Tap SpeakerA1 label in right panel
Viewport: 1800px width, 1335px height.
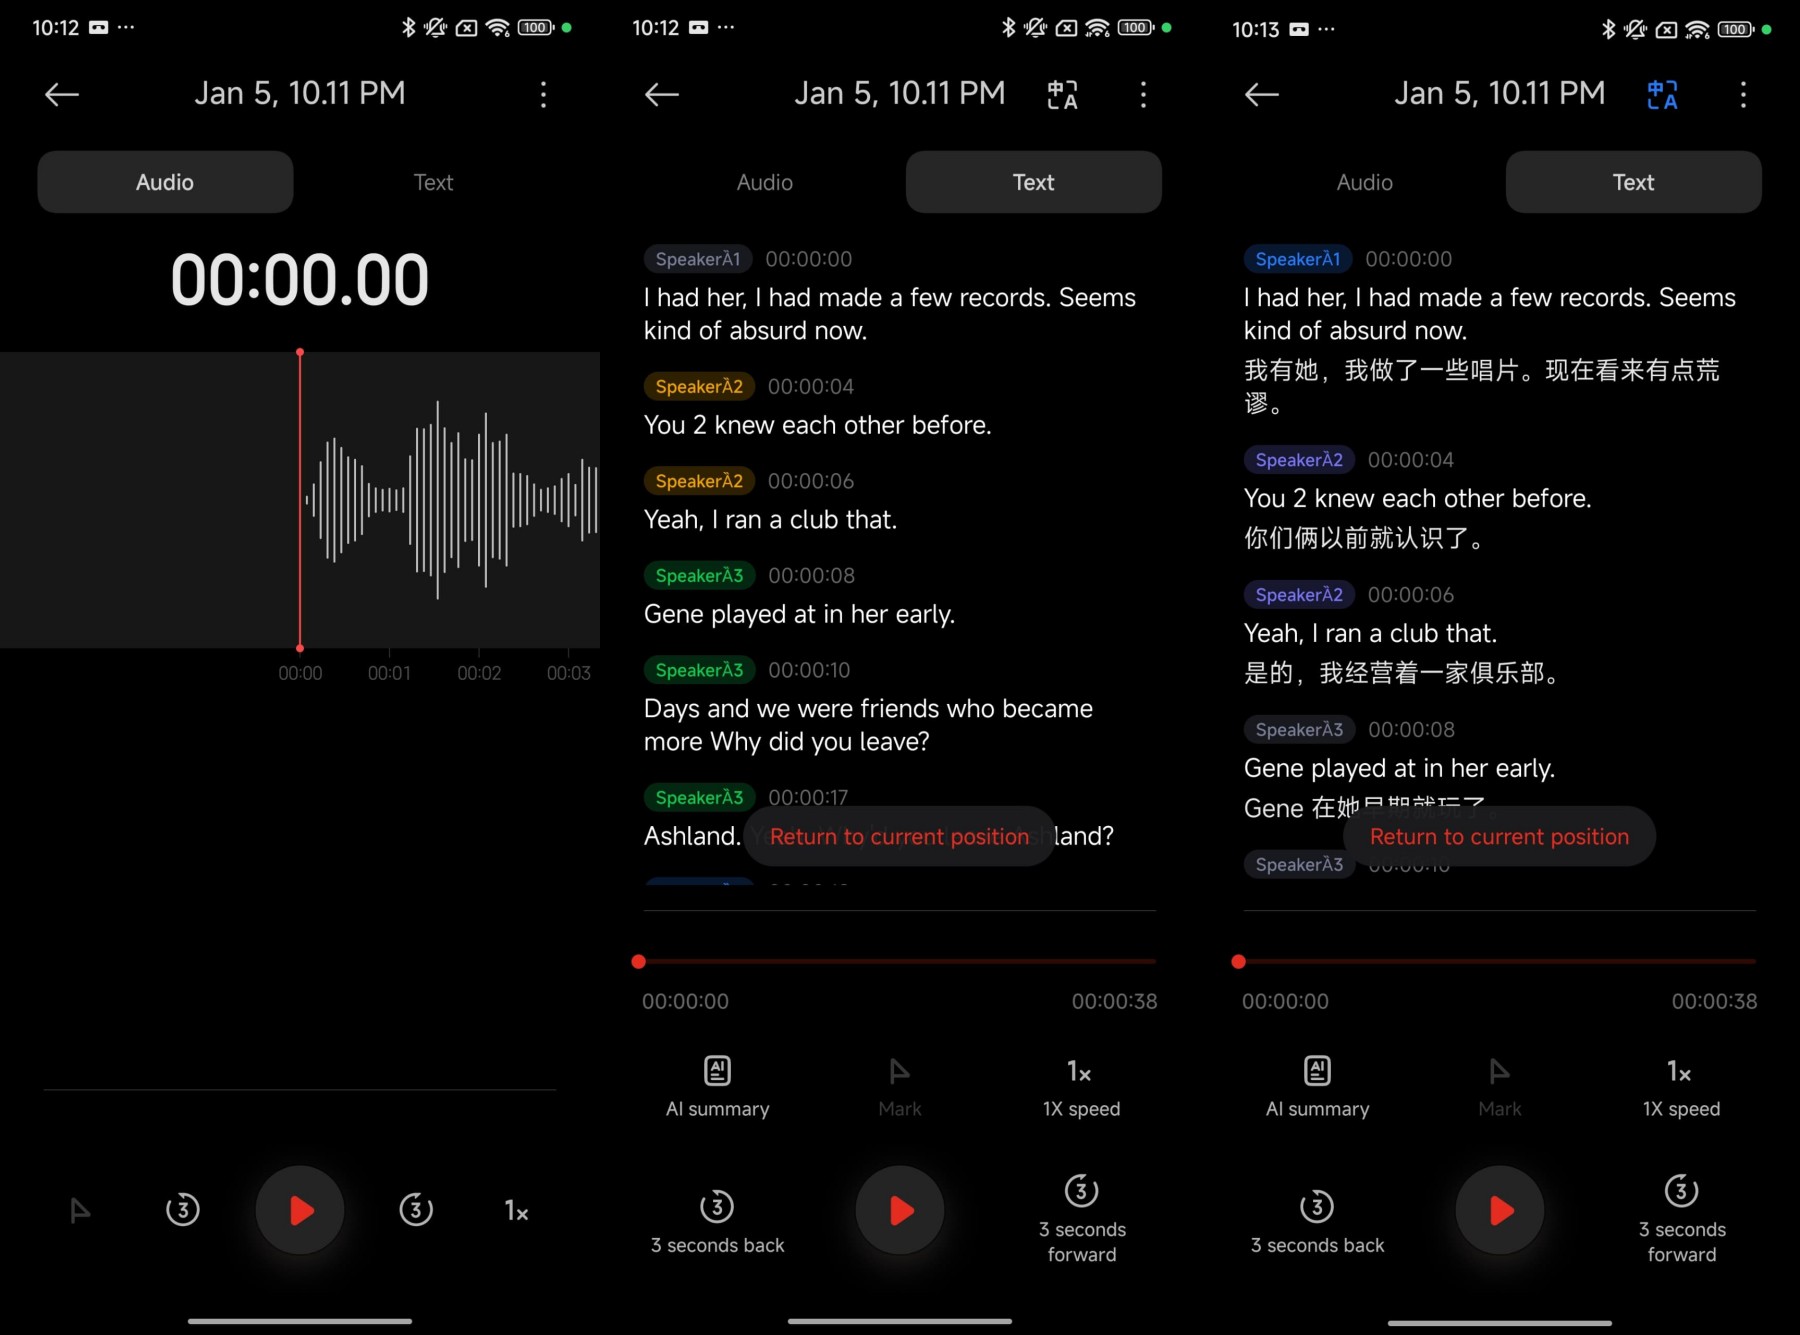pos(1298,259)
